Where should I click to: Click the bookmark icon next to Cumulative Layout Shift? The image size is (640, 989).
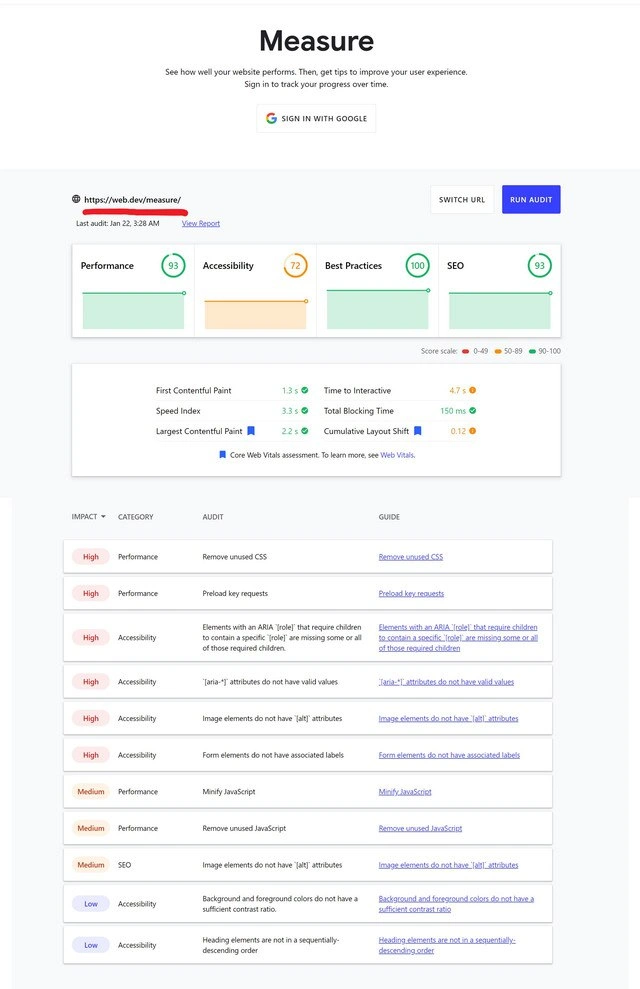point(417,431)
